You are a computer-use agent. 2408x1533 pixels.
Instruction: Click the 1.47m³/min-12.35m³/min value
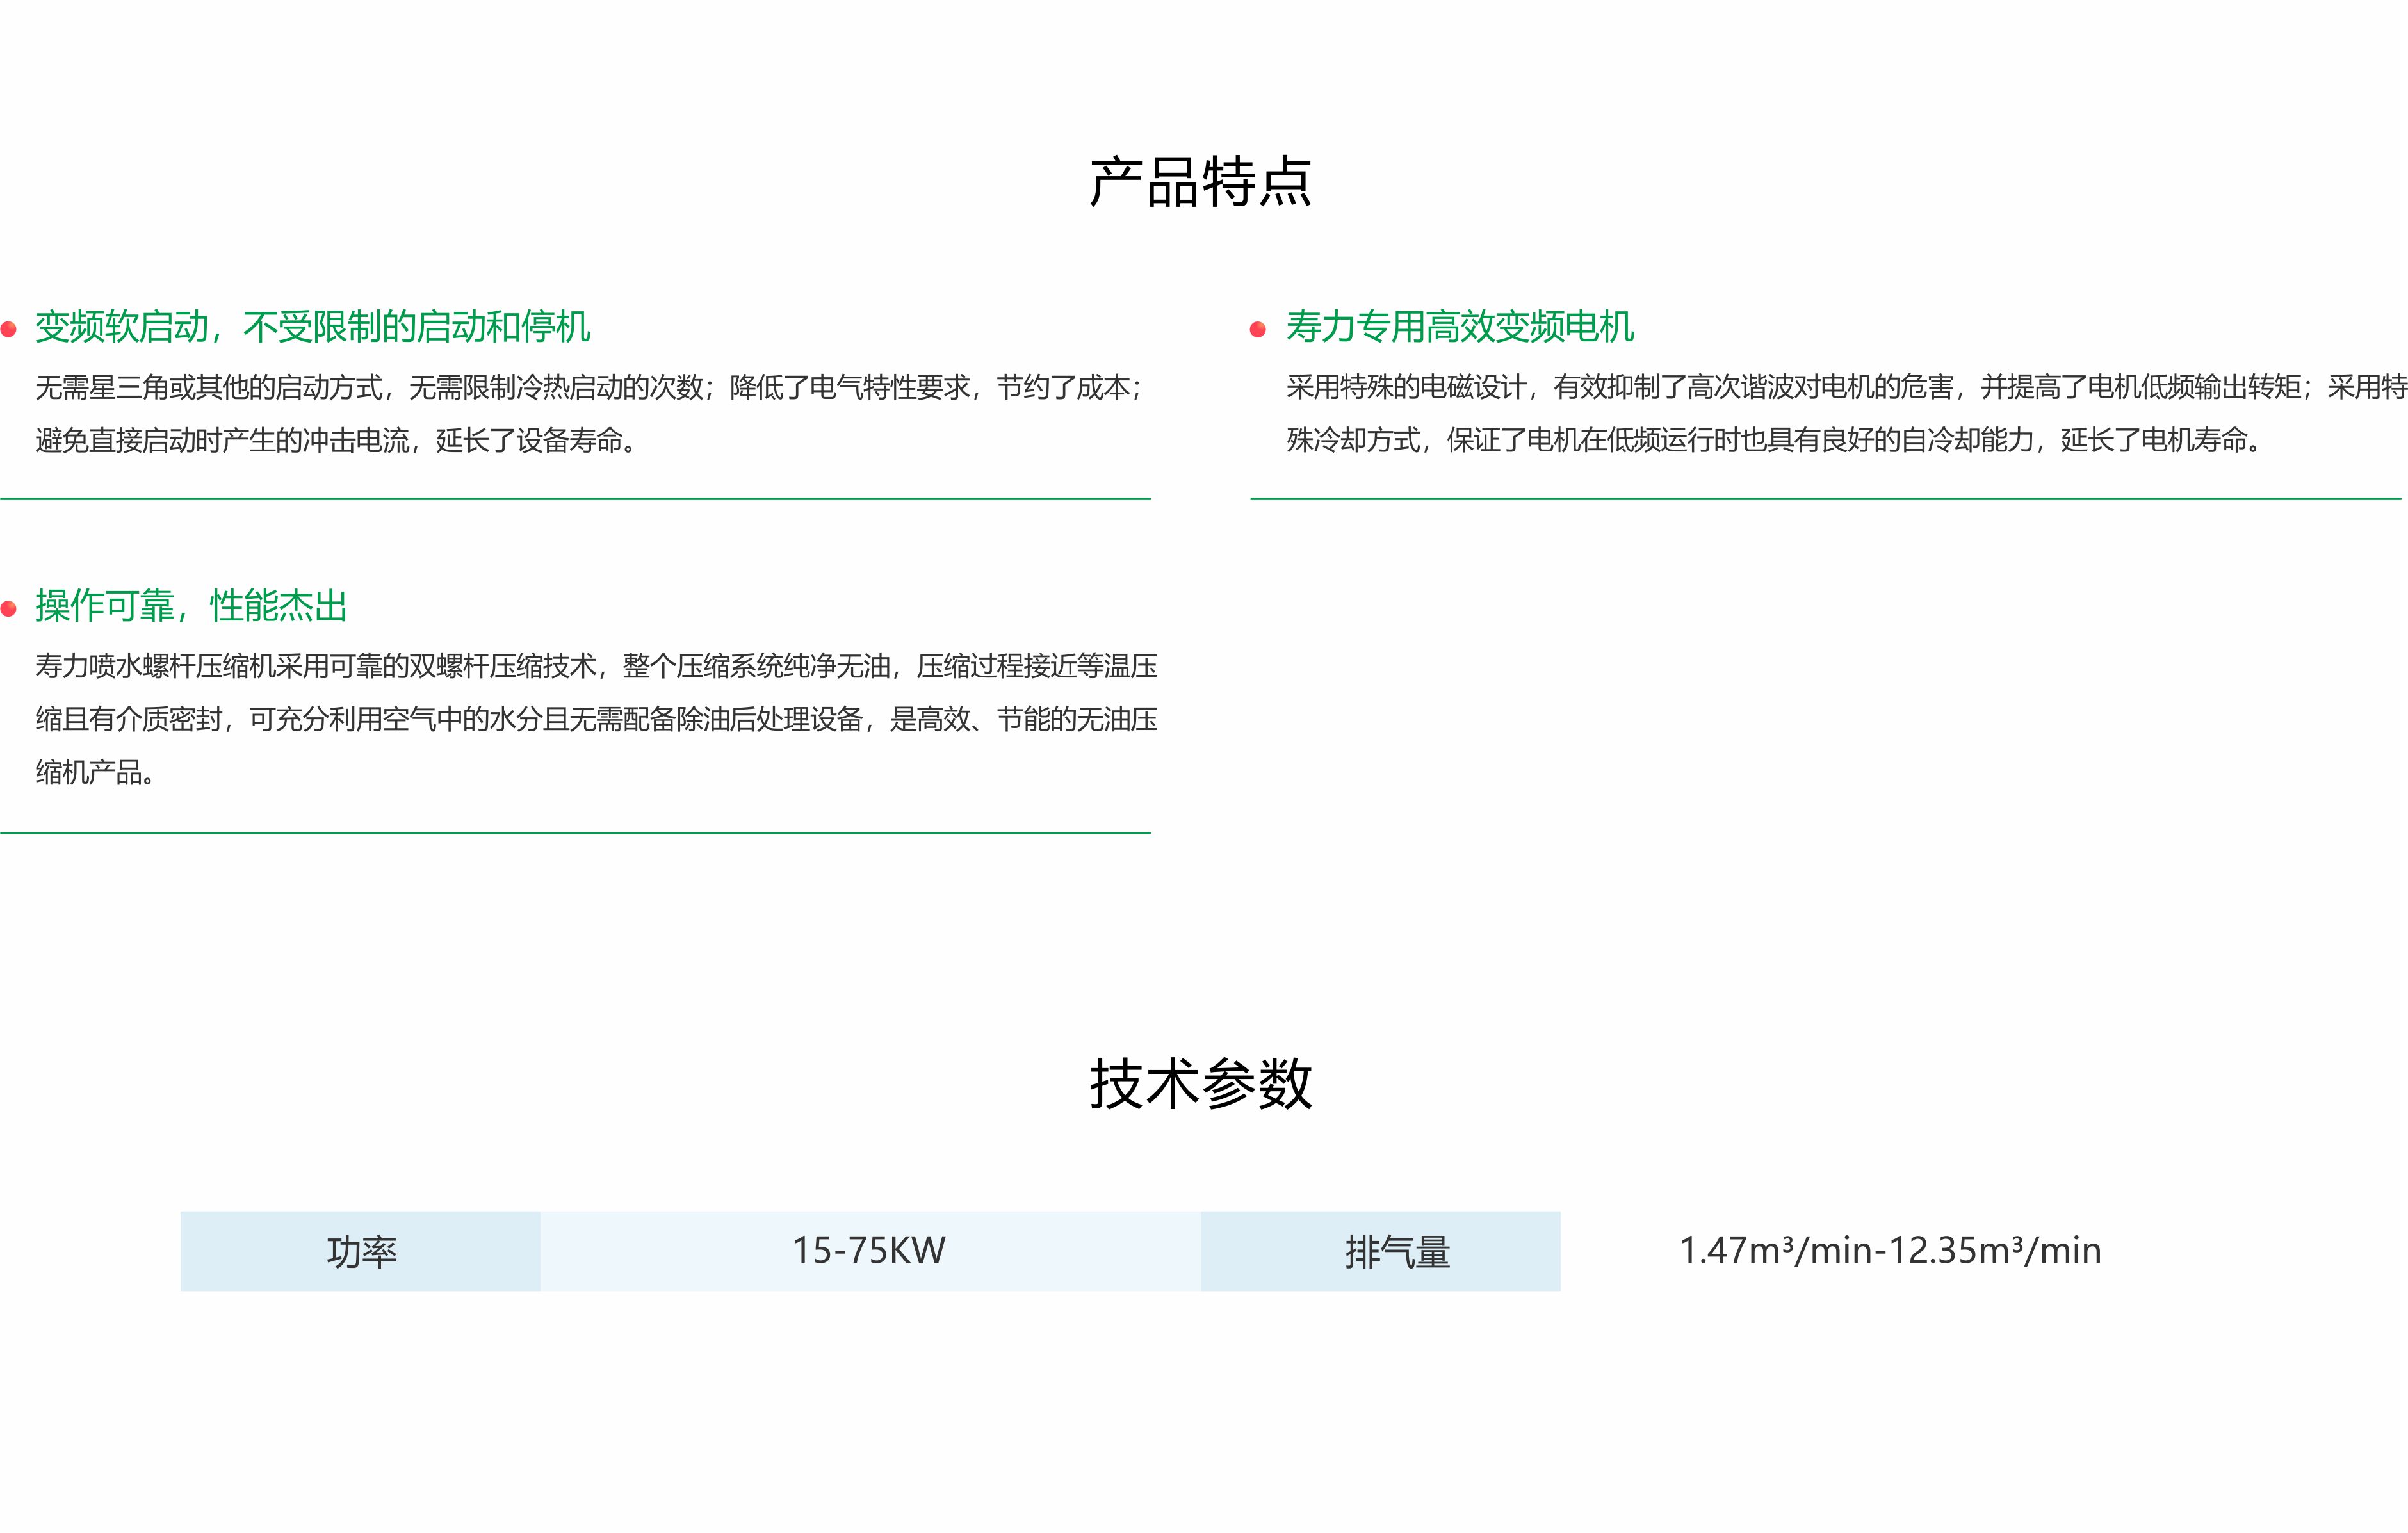tap(1890, 1251)
